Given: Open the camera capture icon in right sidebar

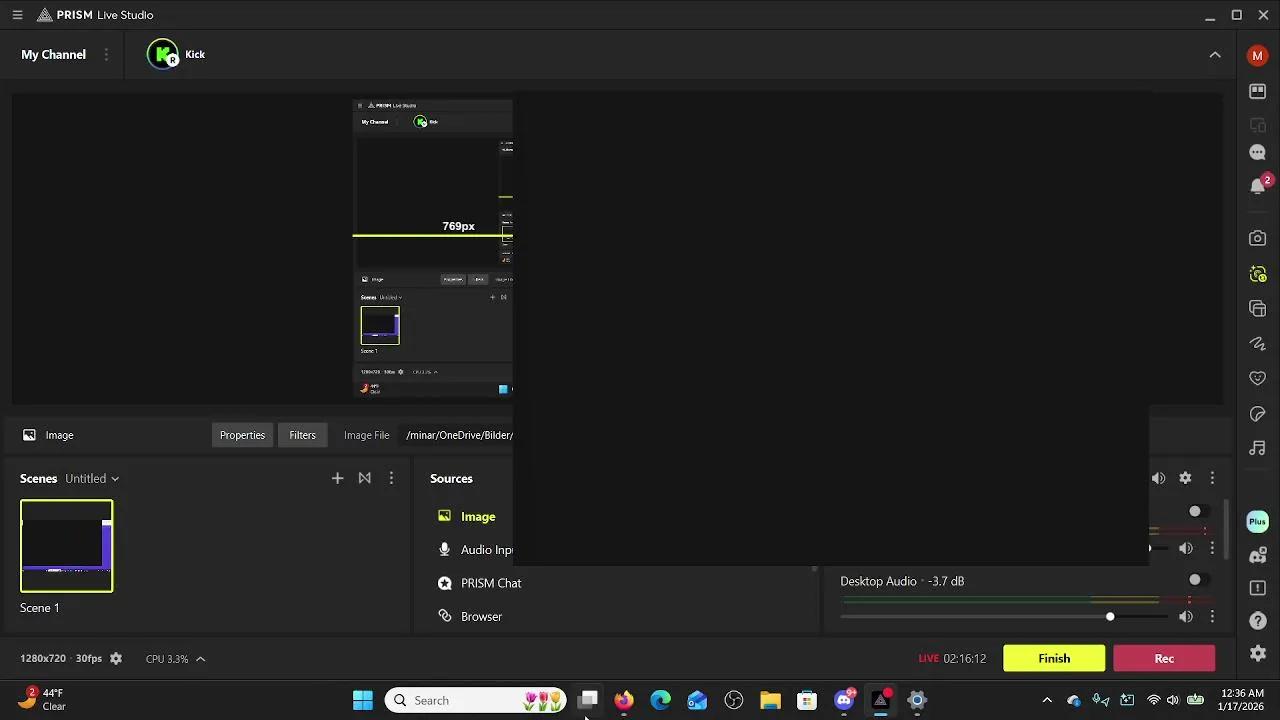Looking at the screenshot, I should 1257,237.
